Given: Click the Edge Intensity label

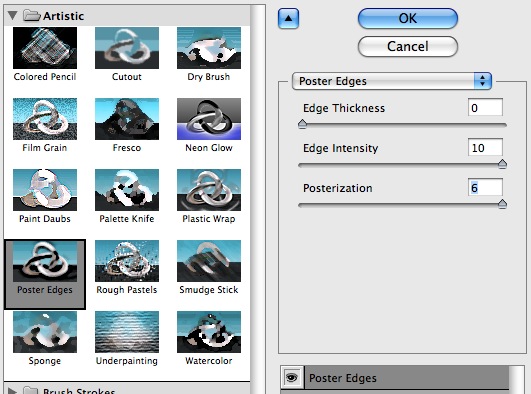Looking at the screenshot, I should point(340,148).
